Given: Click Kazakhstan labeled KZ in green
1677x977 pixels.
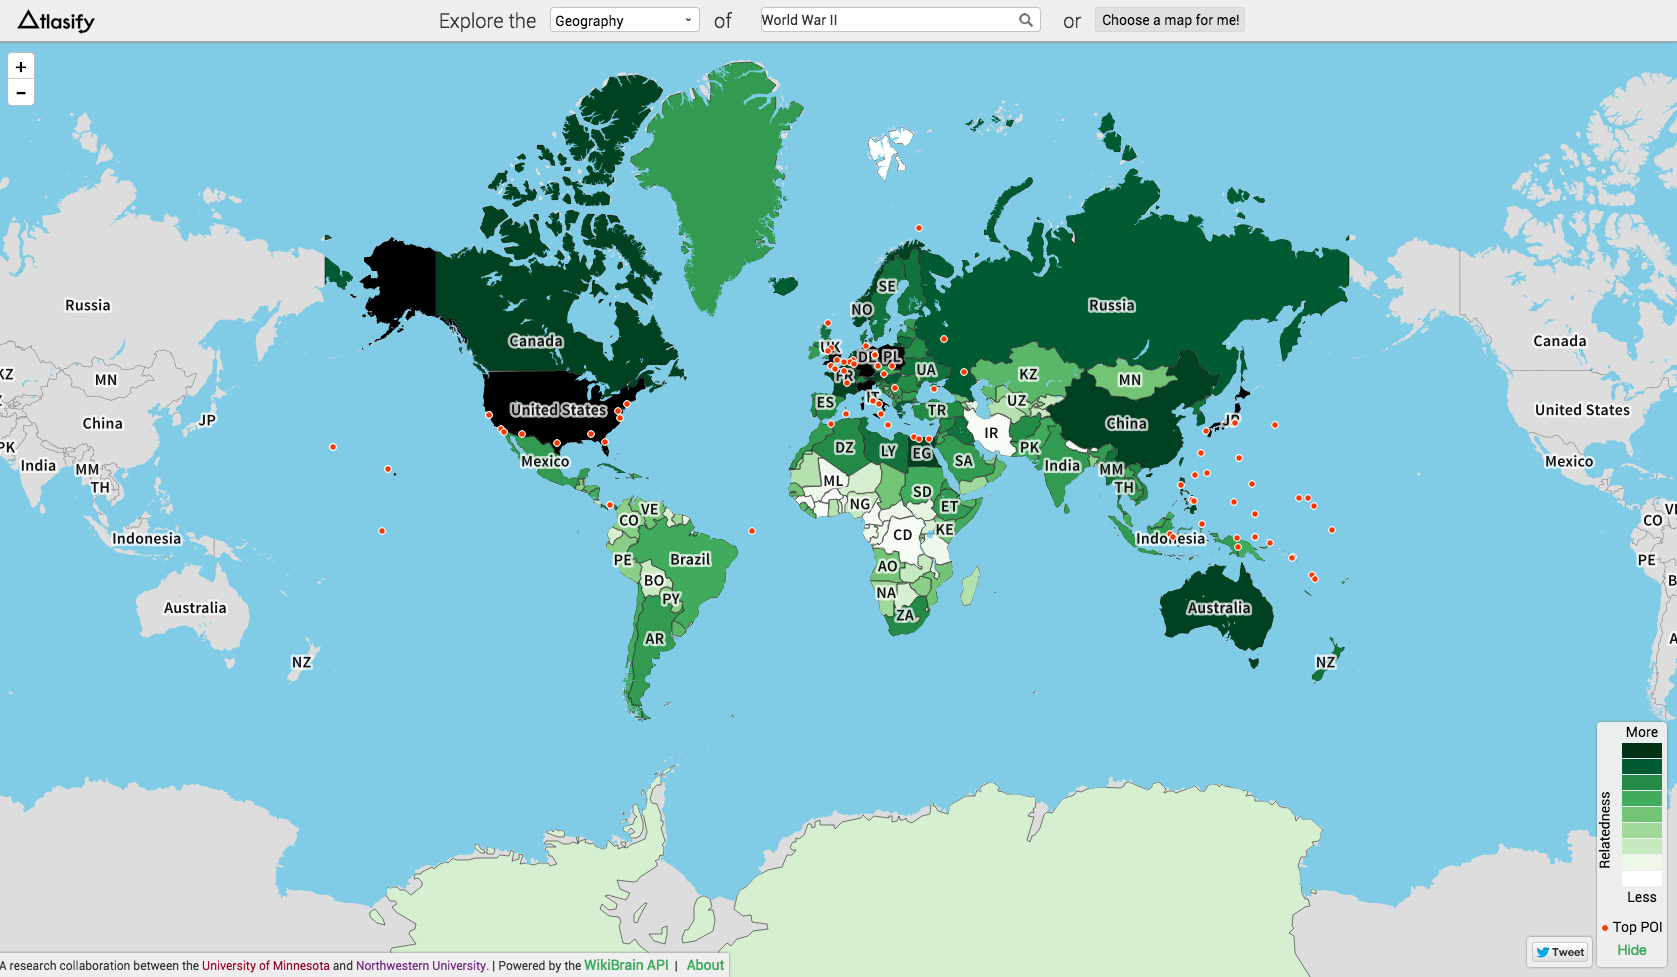Looking at the screenshot, I should (x=1028, y=374).
